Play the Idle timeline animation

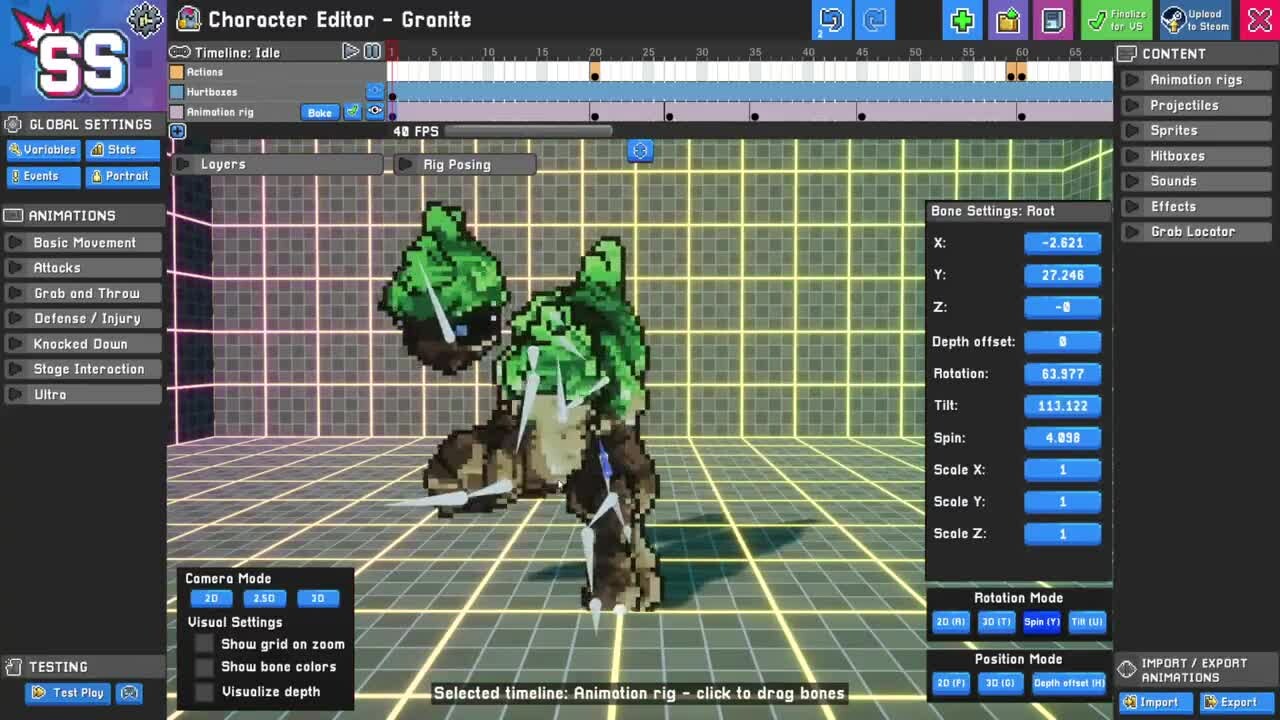(x=350, y=51)
